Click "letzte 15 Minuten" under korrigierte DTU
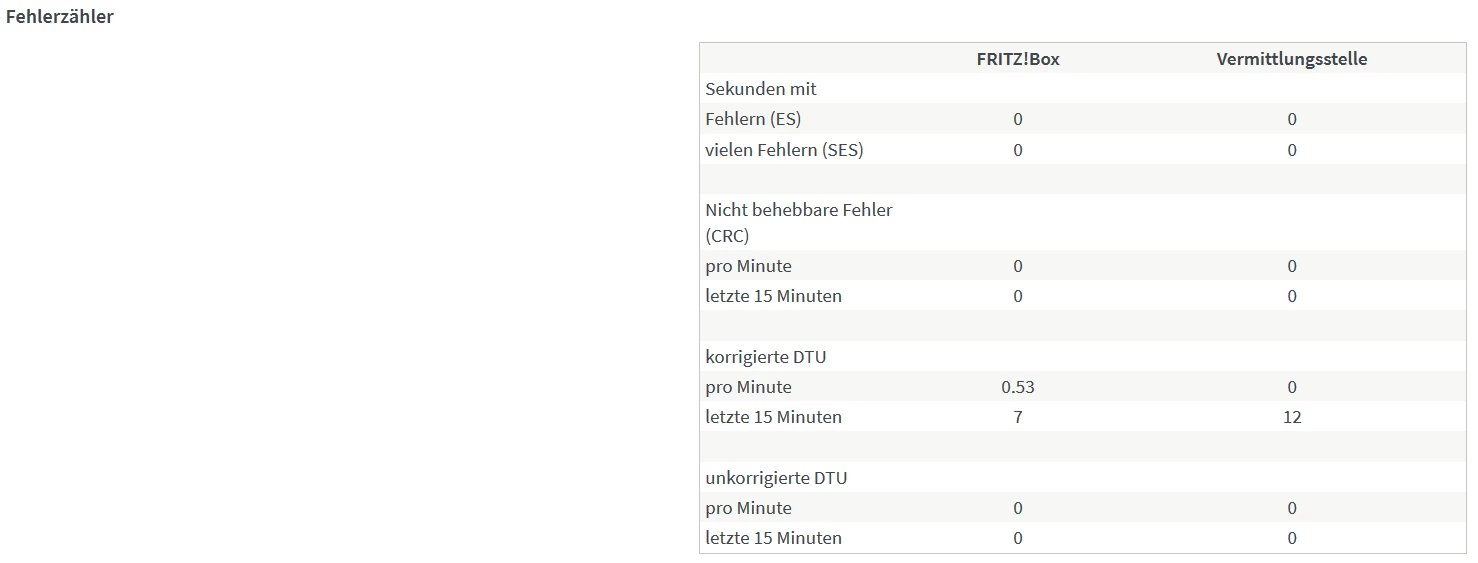Image resolution: width=1478 pixels, height=563 pixels. [x=773, y=417]
